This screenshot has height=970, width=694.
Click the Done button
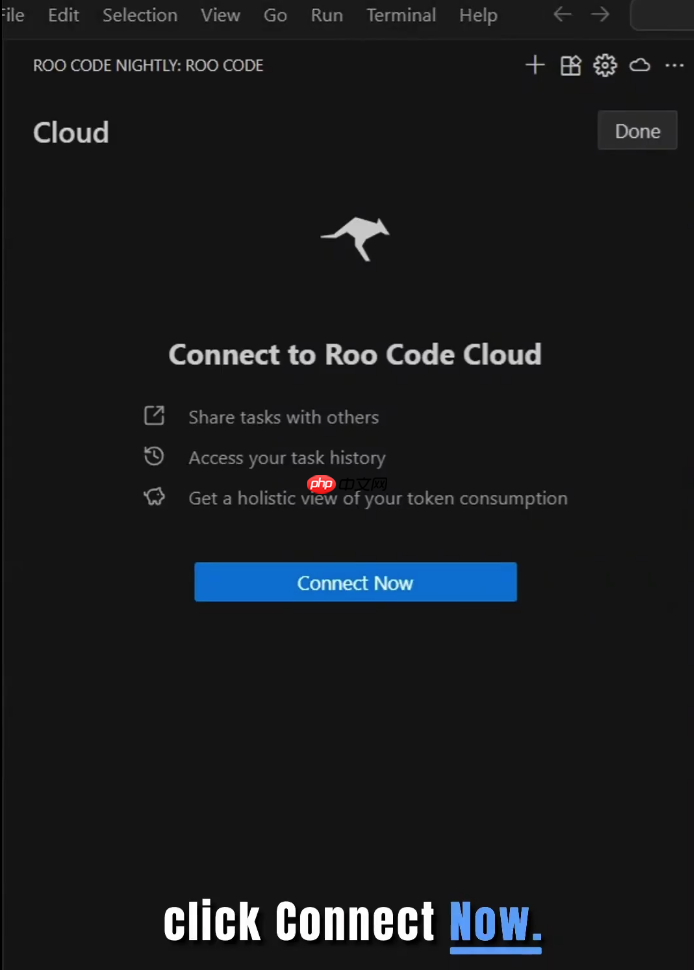pos(637,130)
